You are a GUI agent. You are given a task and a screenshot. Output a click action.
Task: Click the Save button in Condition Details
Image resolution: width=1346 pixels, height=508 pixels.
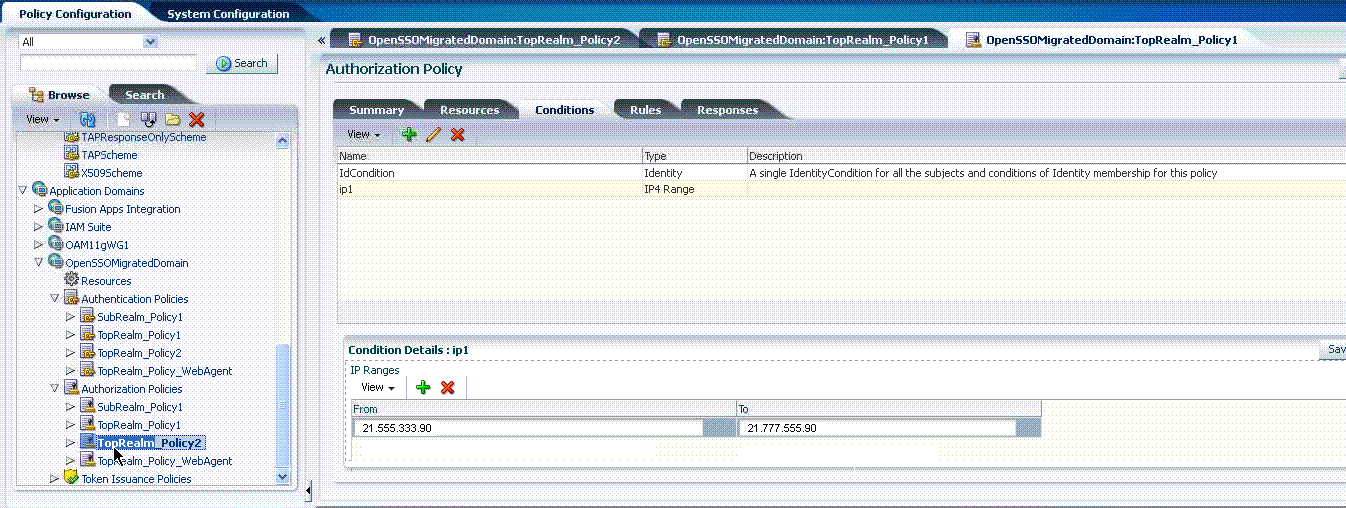1334,350
